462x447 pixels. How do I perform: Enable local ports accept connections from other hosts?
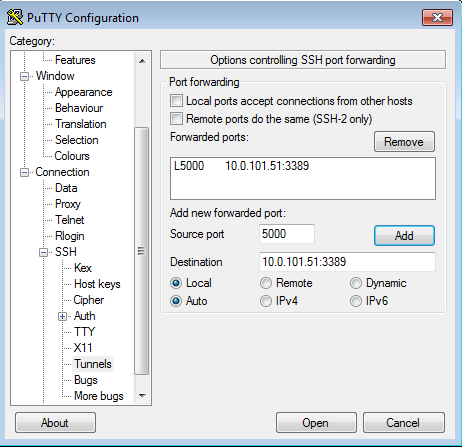[176, 101]
